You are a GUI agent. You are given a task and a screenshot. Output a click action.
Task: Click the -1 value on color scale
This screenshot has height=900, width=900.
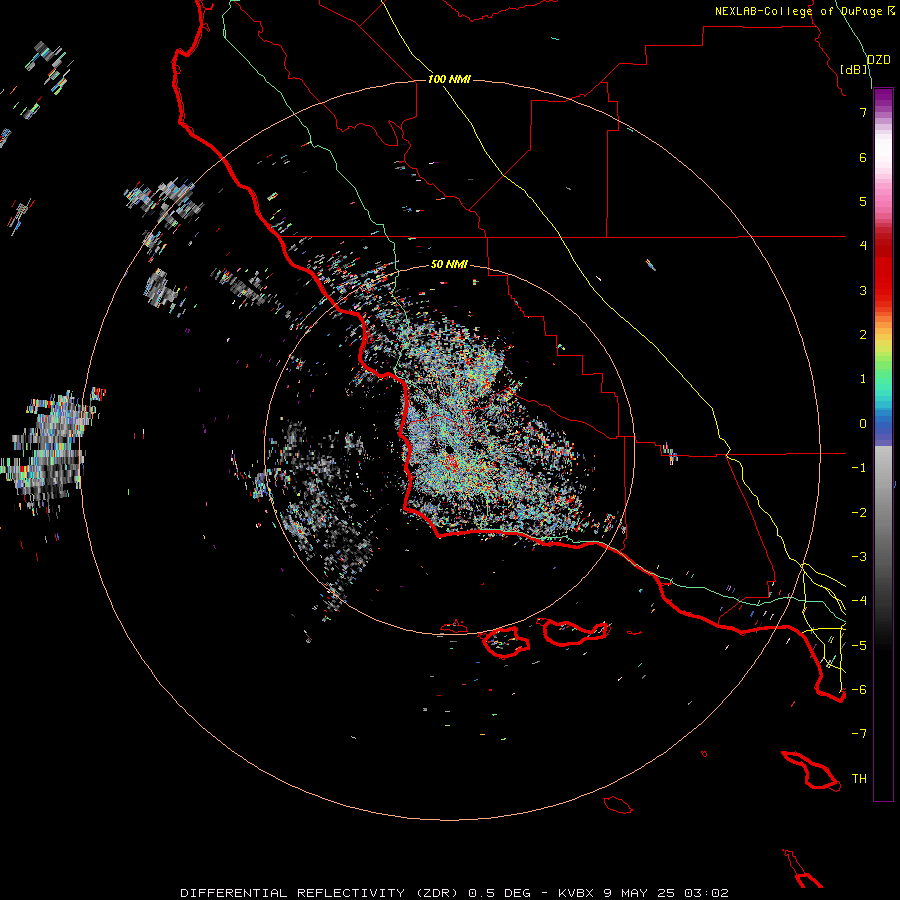(x=859, y=468)
